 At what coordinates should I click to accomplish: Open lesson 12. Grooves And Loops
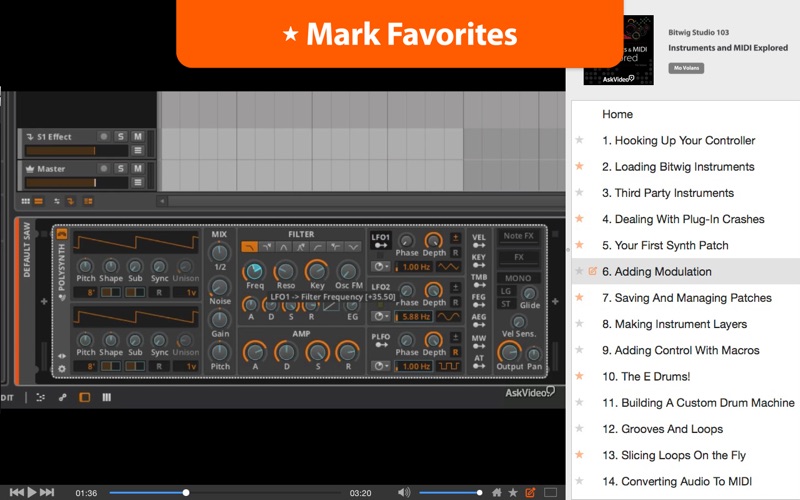[x=662, y=429]
